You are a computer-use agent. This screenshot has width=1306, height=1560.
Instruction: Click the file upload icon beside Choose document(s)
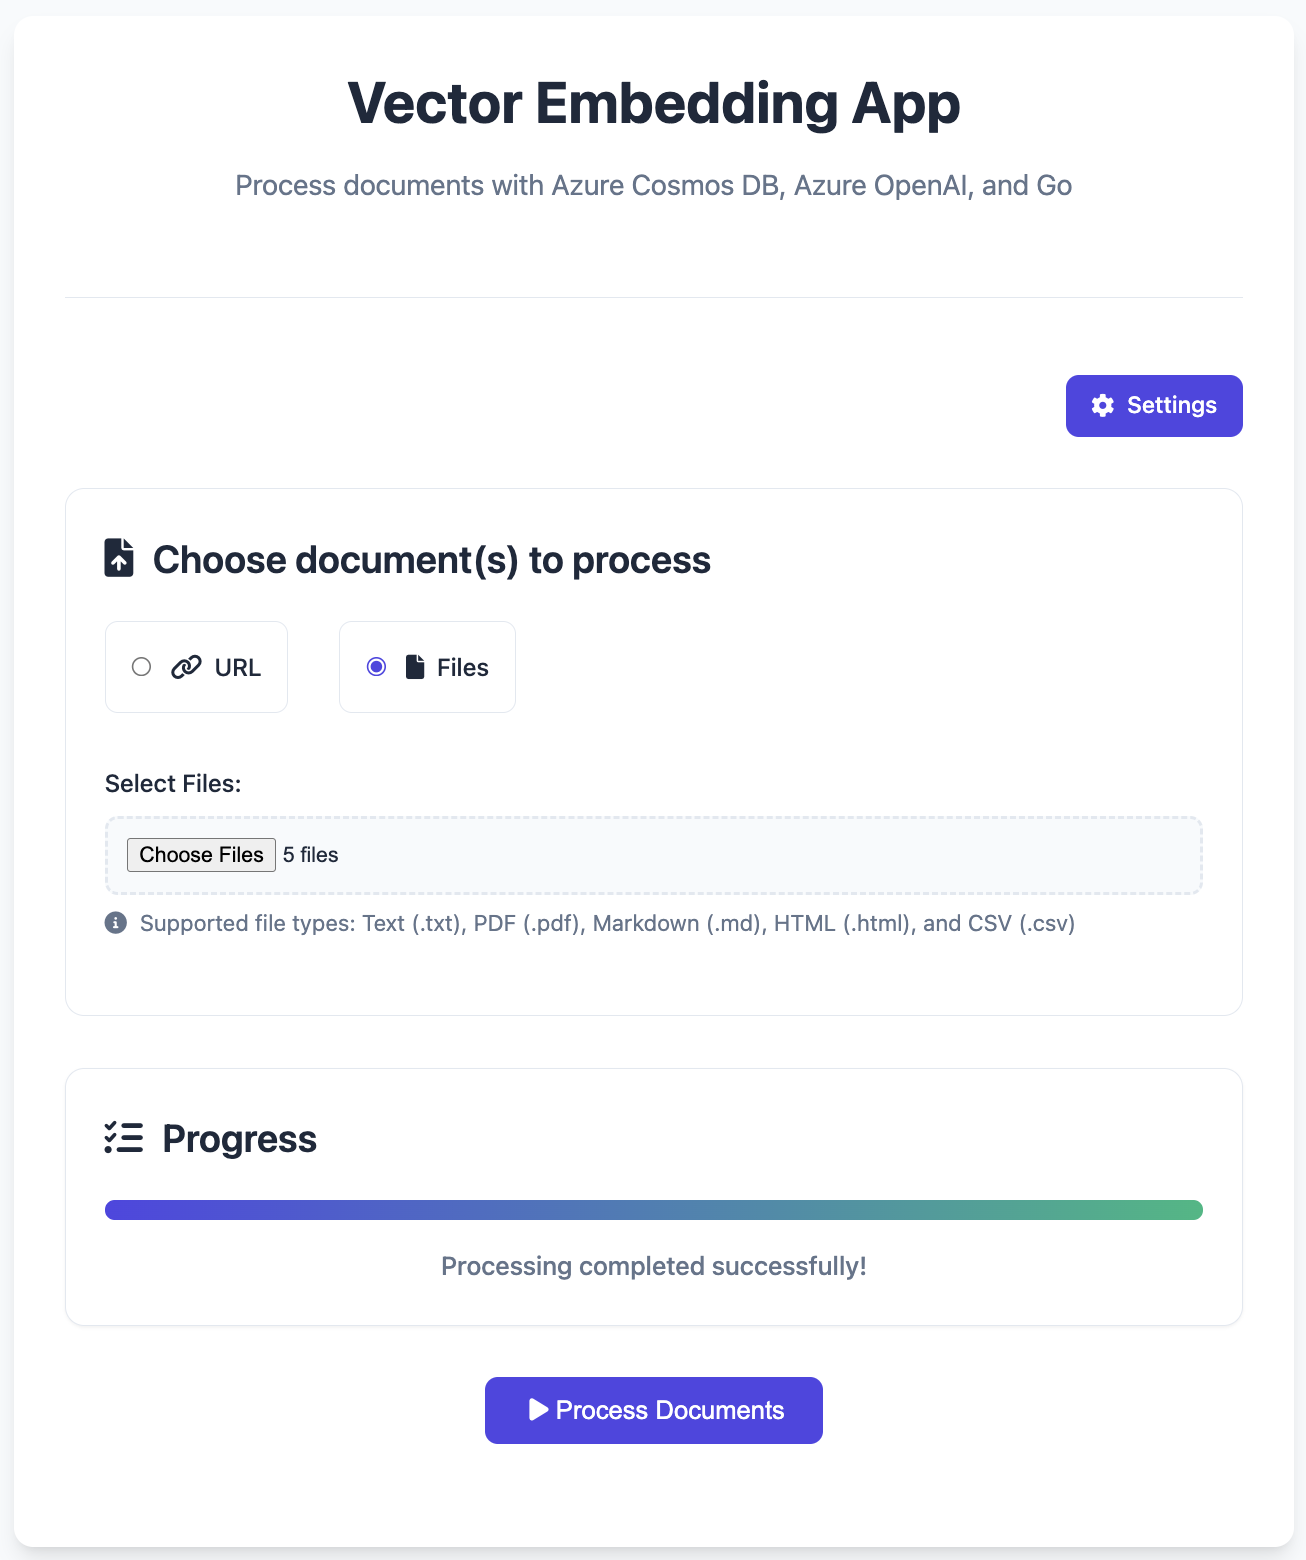click(119, 558)
